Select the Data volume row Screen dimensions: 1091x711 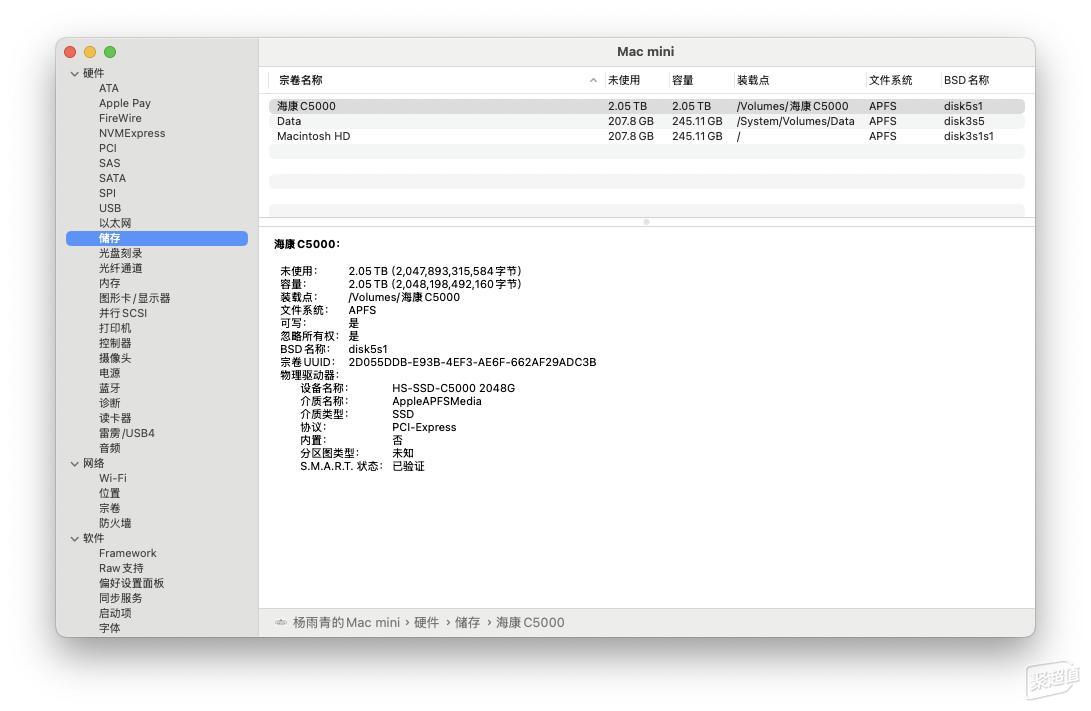647,121
